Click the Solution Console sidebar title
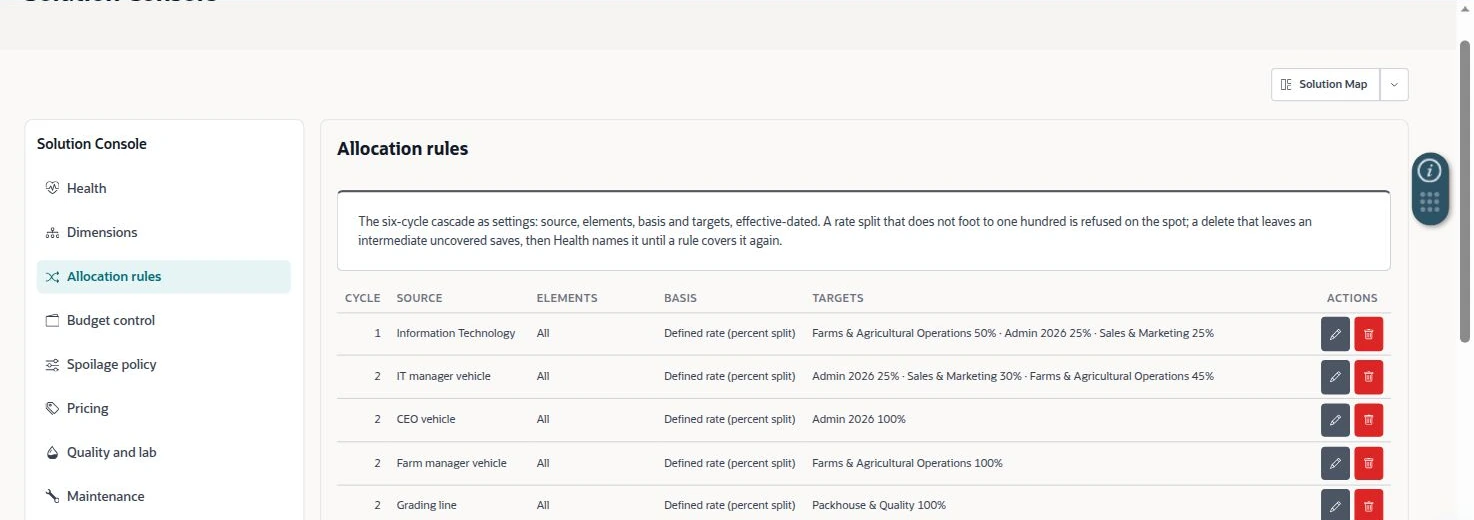The height and width of the screenshot is (520, 1474). (92, 144)
